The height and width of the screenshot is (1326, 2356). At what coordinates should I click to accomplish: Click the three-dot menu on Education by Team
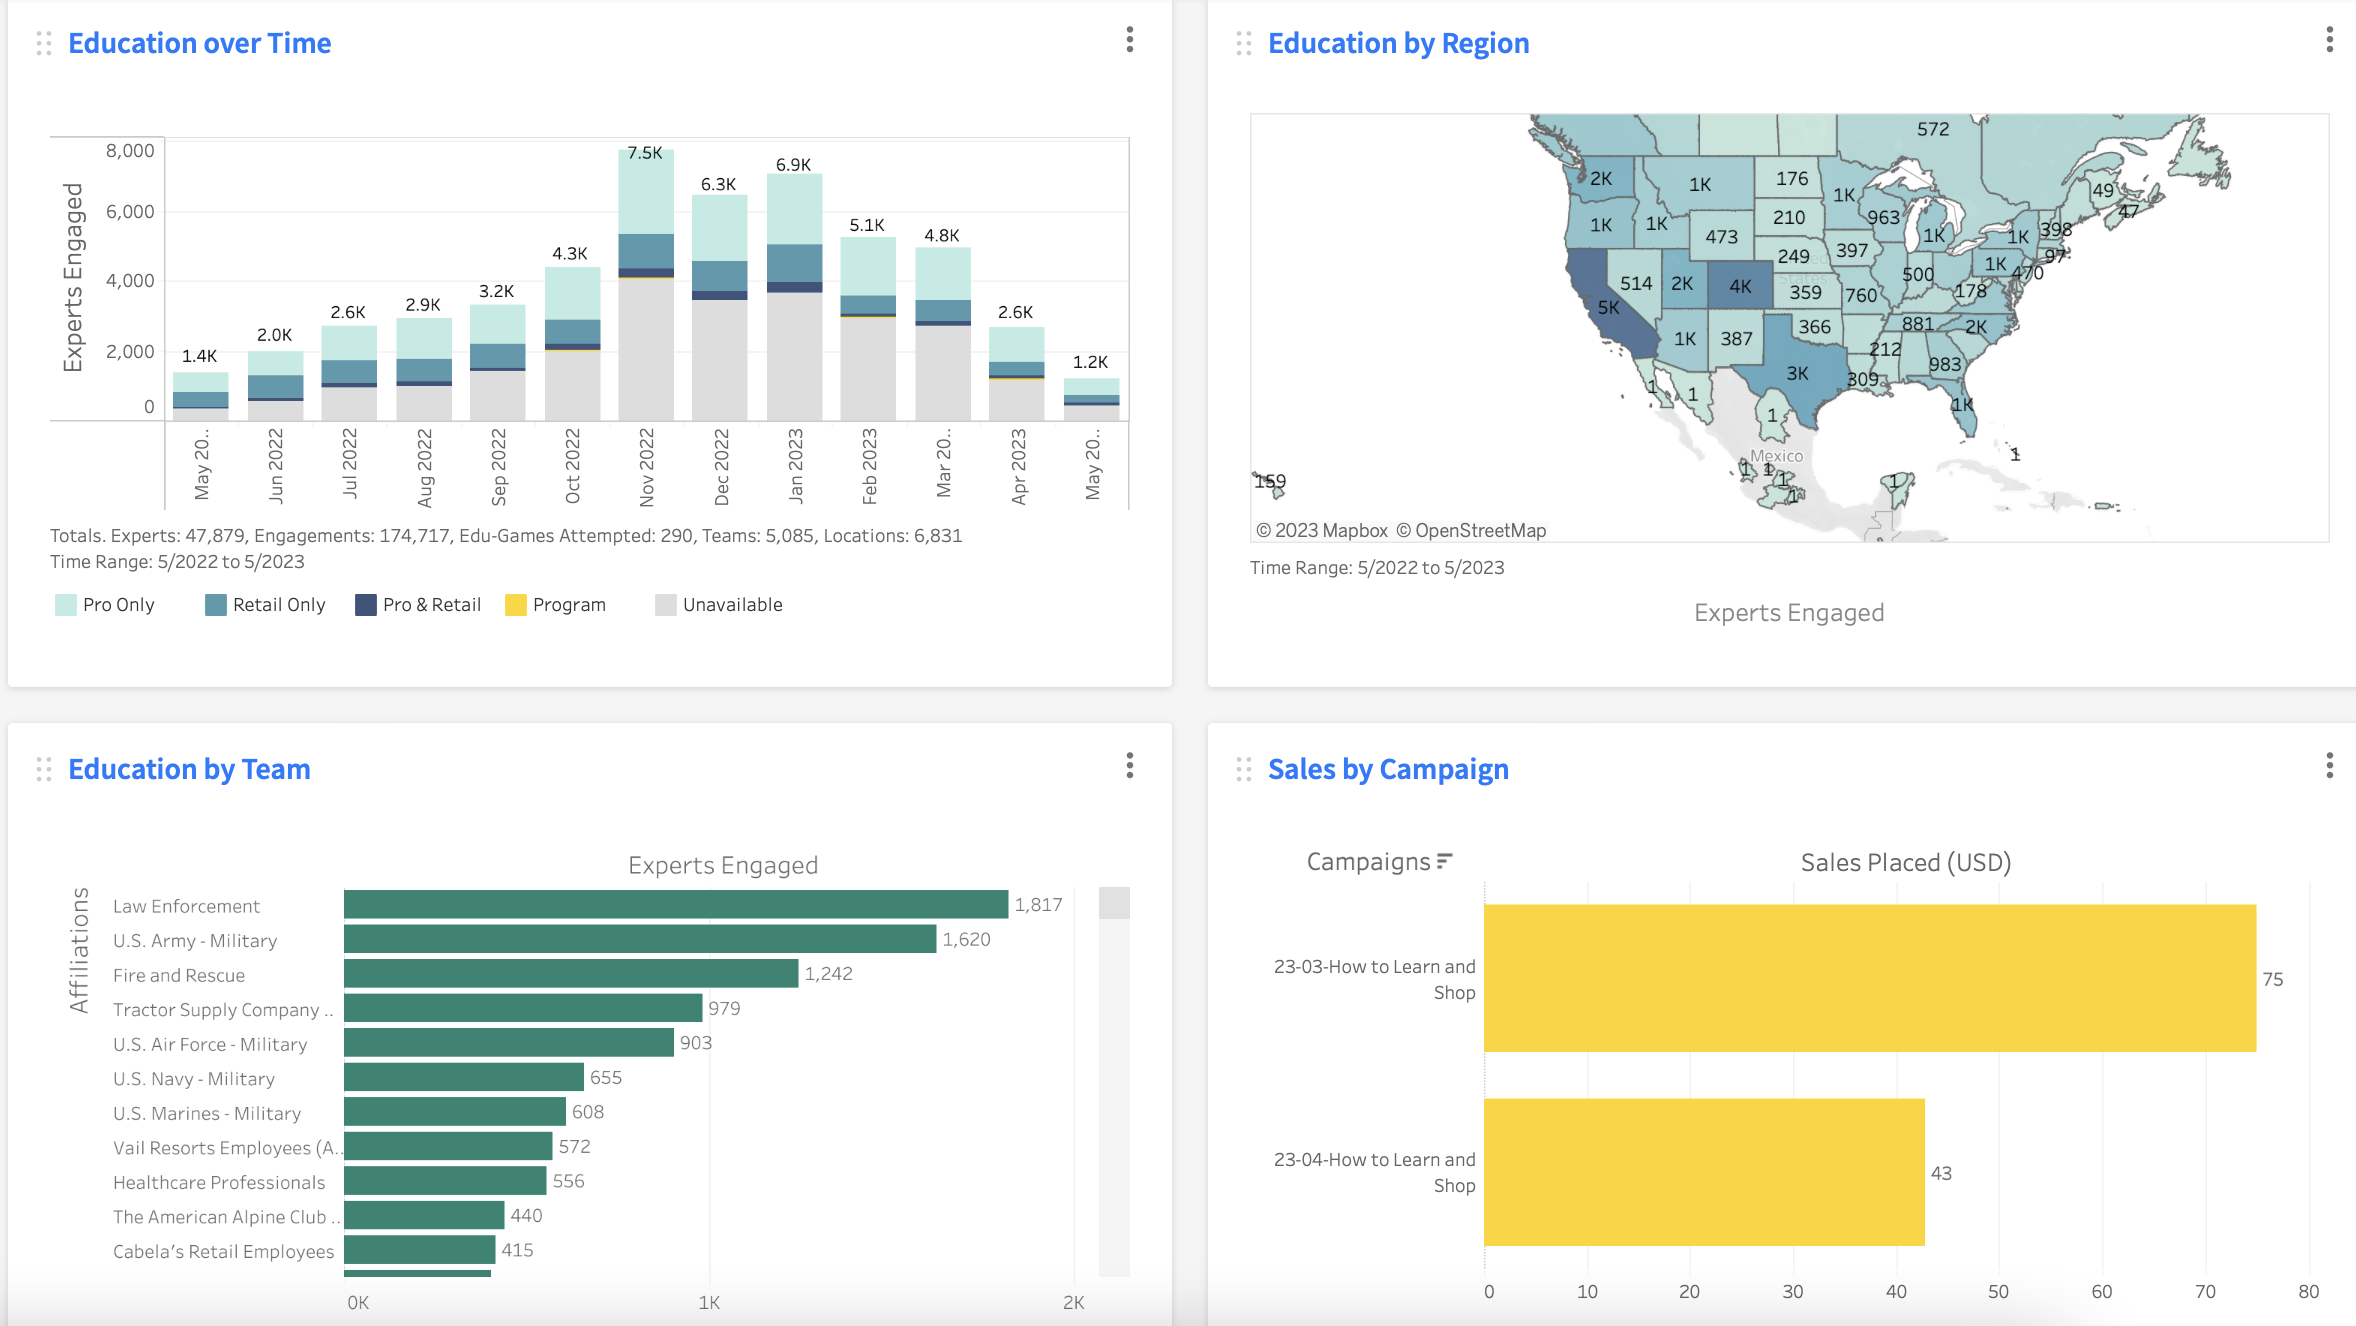pos(1131,764)
